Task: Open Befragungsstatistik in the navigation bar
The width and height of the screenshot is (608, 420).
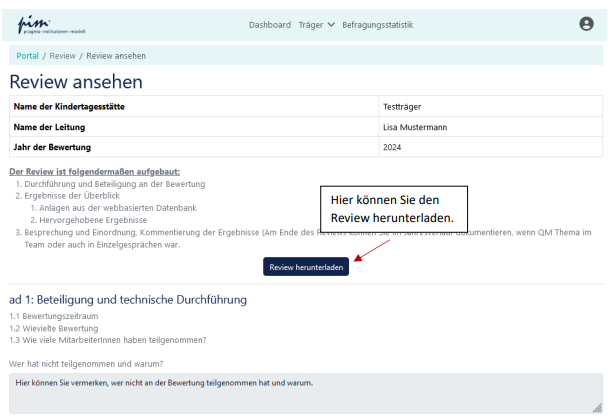Action: point(377,25)
